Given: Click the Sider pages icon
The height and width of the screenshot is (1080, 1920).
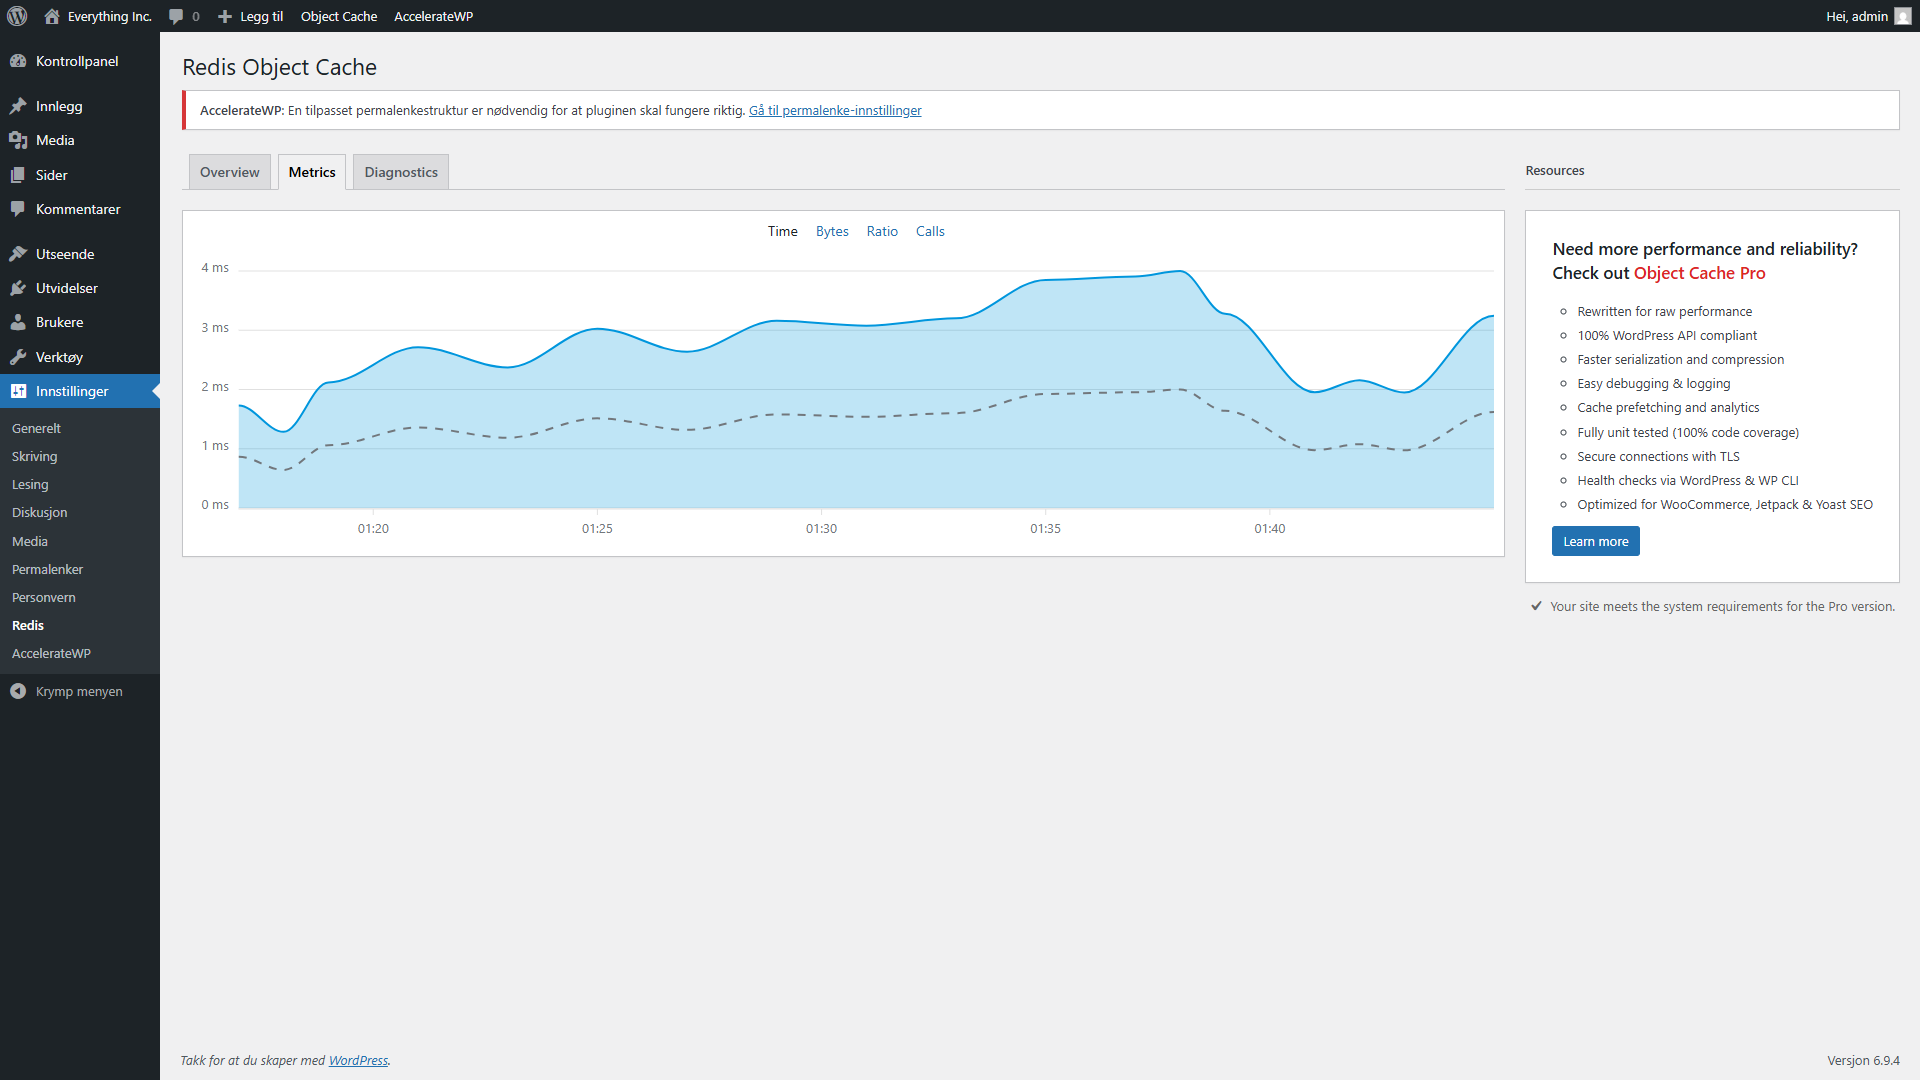Looking at the screenshot, I should 18,175.
